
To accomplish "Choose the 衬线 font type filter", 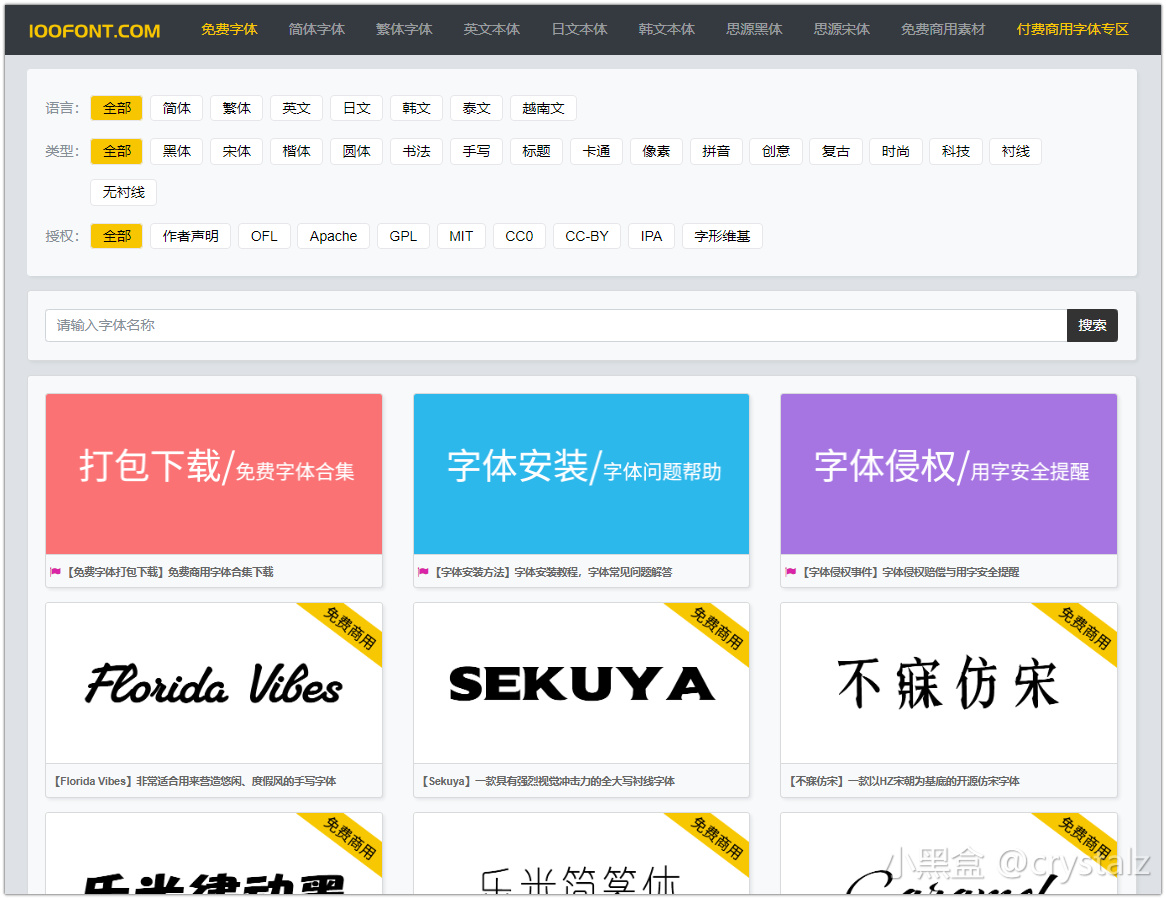I will pos(1016,151).
